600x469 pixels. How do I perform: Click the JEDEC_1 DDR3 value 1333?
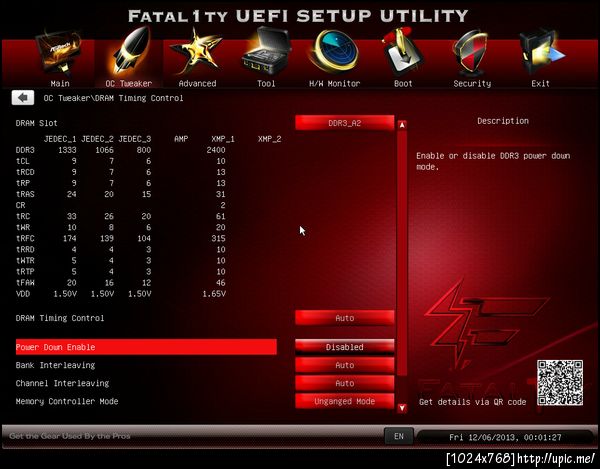coord(67,150)
